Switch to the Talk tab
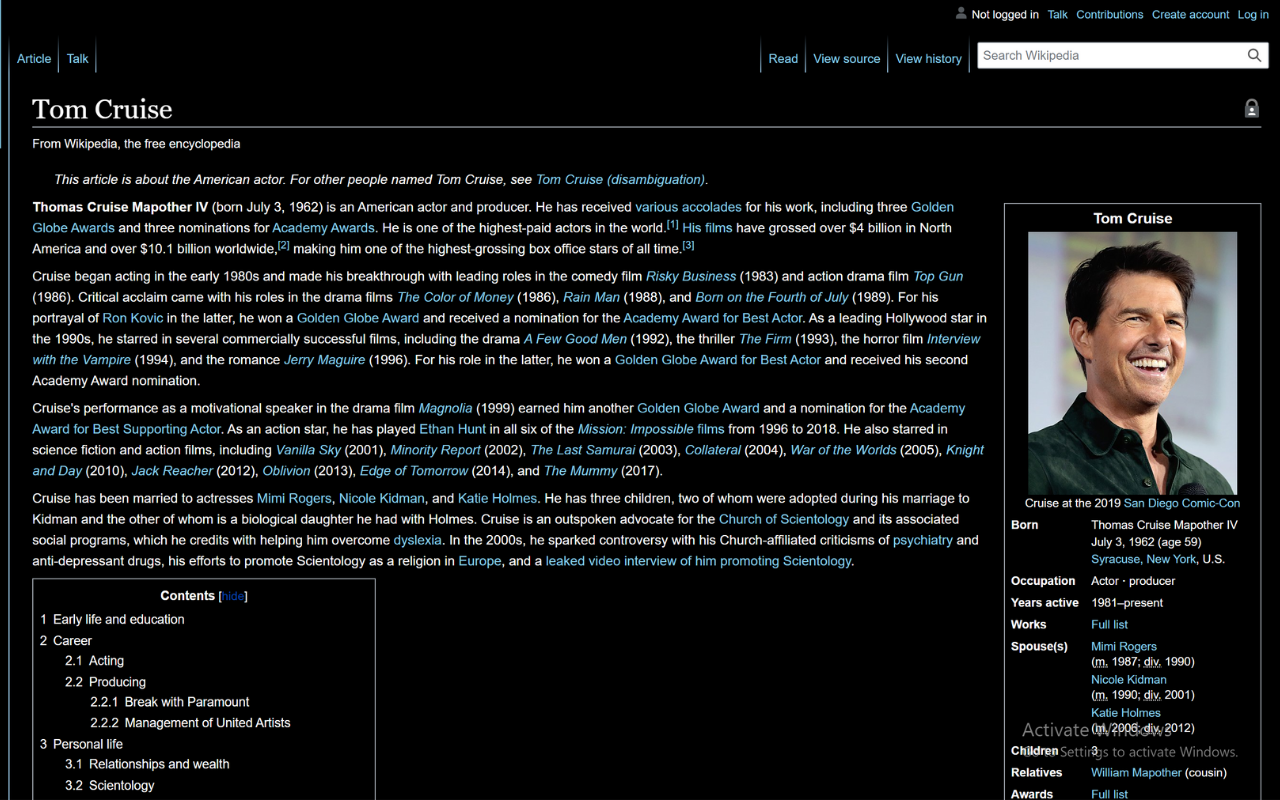Image resolution: width=1280 pixels, height=800 pixels. [78, 59]
